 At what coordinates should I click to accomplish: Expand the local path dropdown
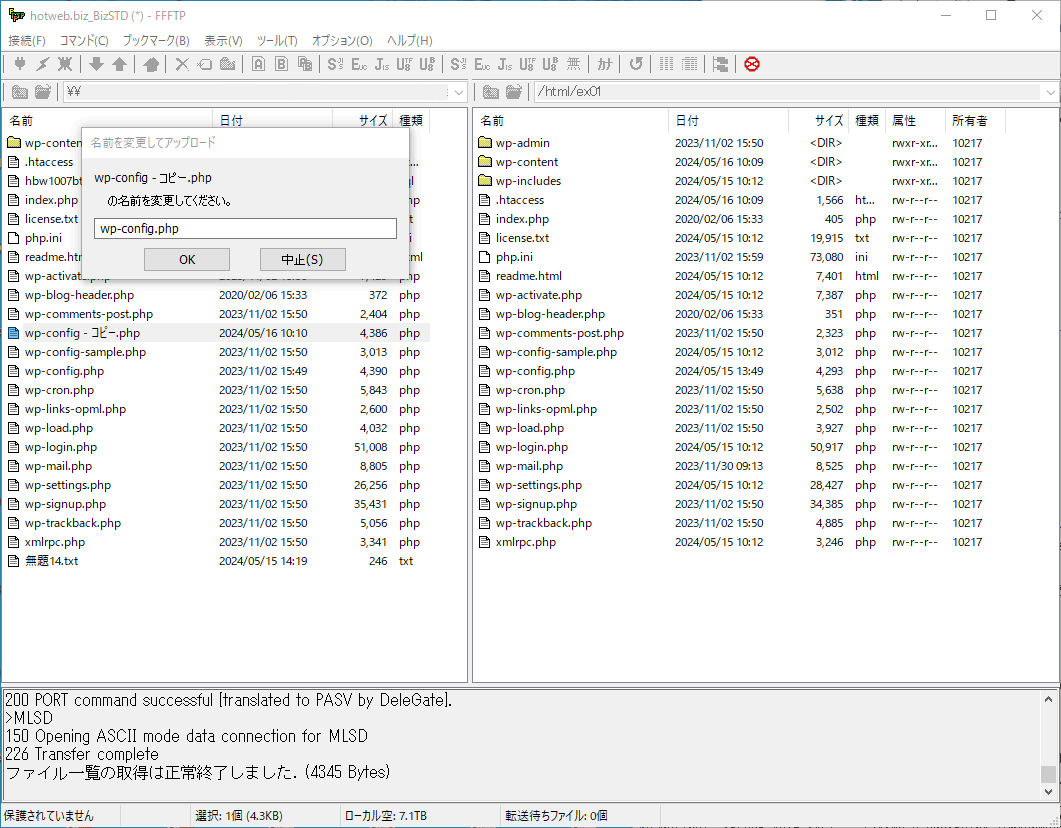(x=459, y=92)
